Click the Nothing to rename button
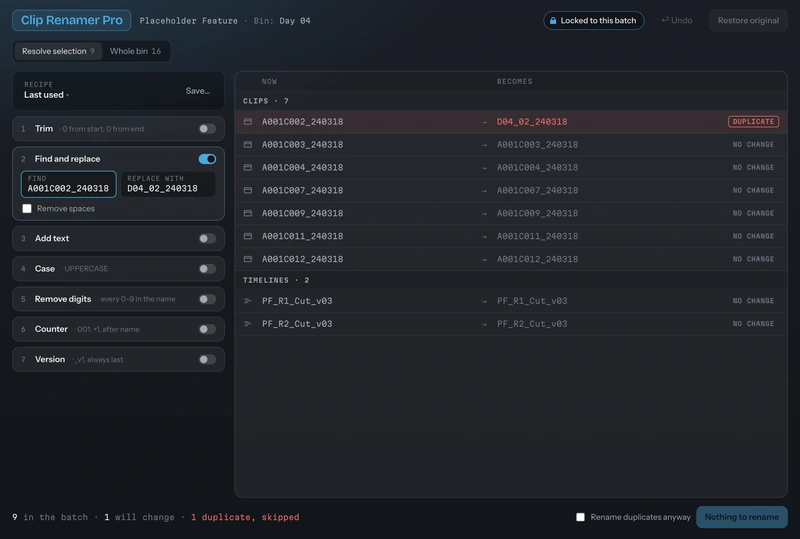This screenshot has height=539, width=800. coord(742,517)
